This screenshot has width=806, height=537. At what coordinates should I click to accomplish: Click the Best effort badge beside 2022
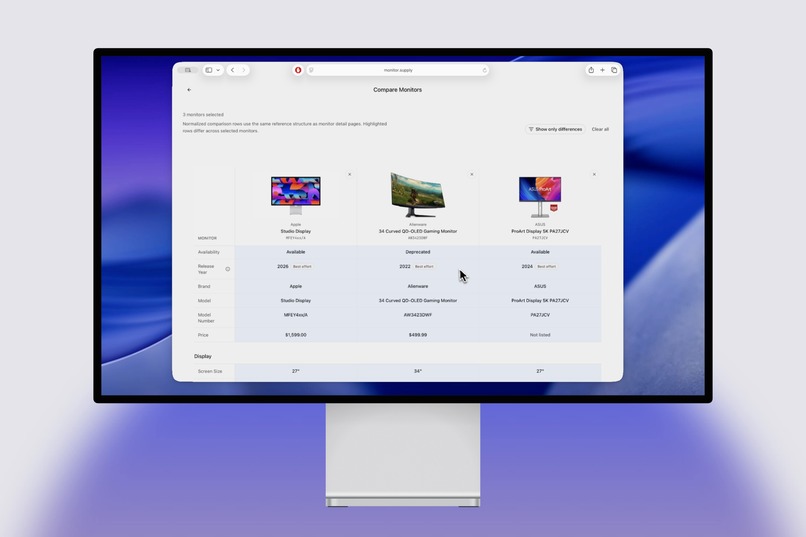click(x=424, y=267)
